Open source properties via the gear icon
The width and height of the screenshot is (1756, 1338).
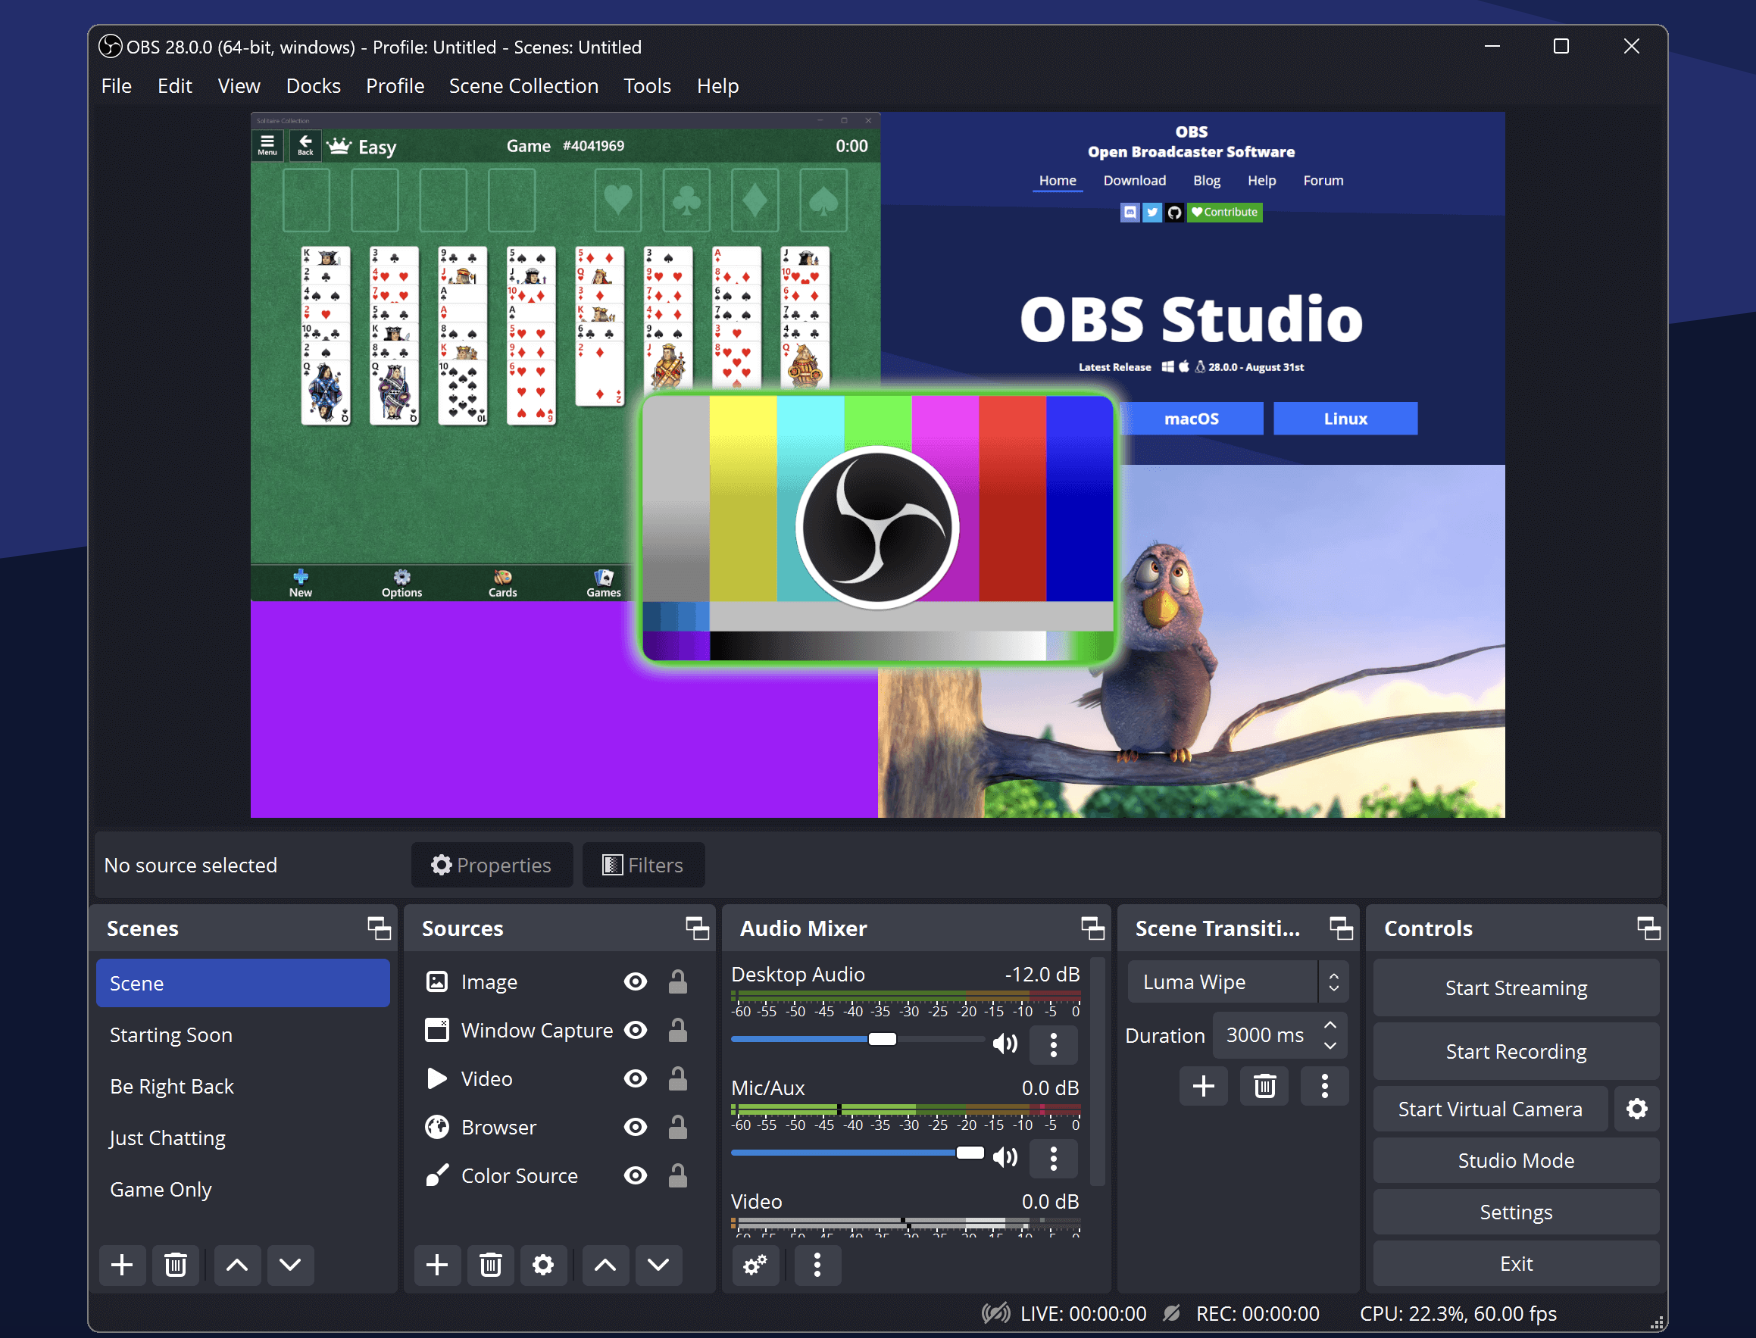544,1265
